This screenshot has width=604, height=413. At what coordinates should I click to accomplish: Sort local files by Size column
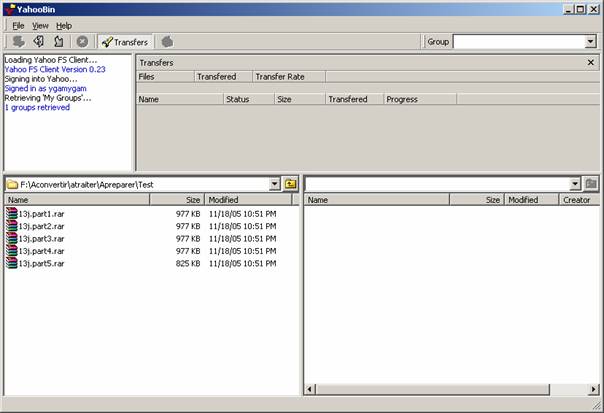tap(177, 200)
